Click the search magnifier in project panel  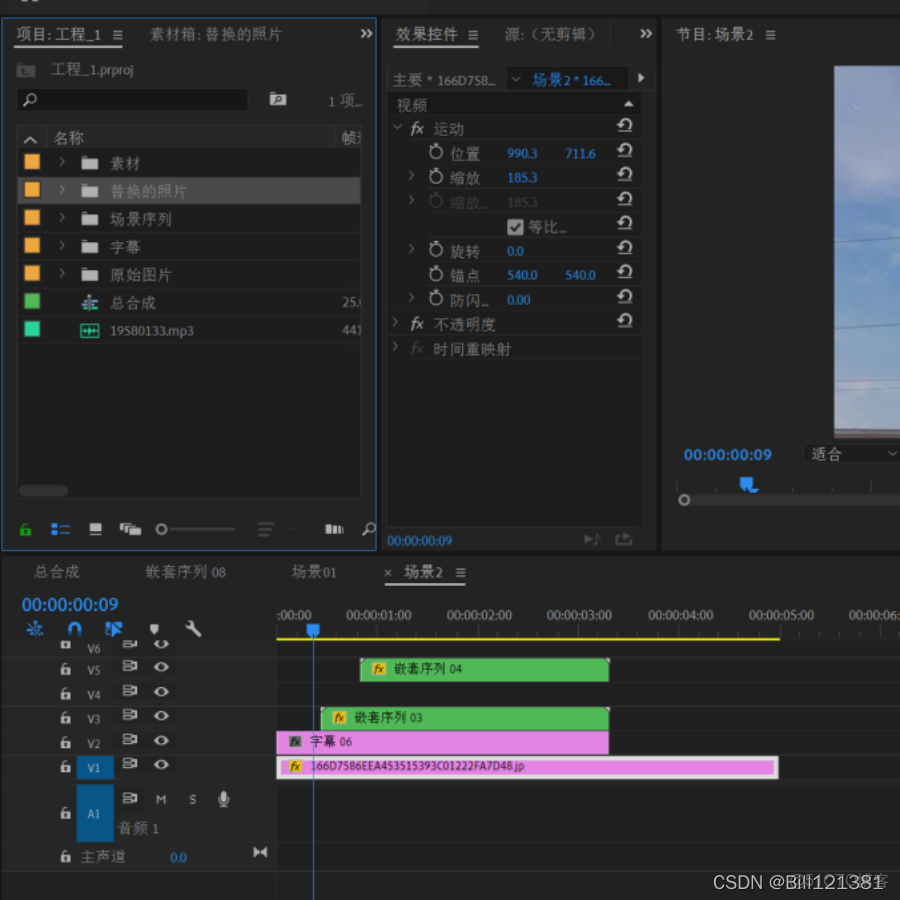(27, 100)
